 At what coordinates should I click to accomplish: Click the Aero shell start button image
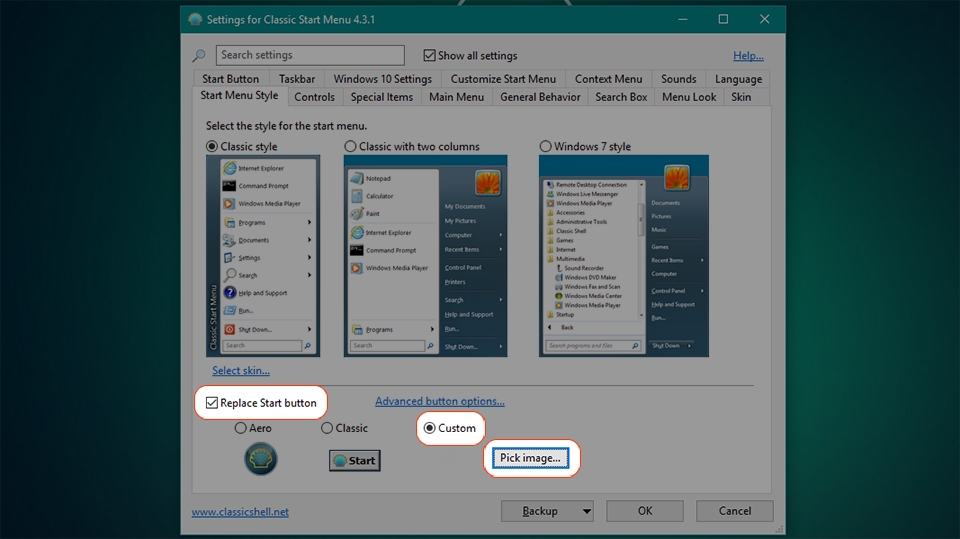[x=261, y=459]
